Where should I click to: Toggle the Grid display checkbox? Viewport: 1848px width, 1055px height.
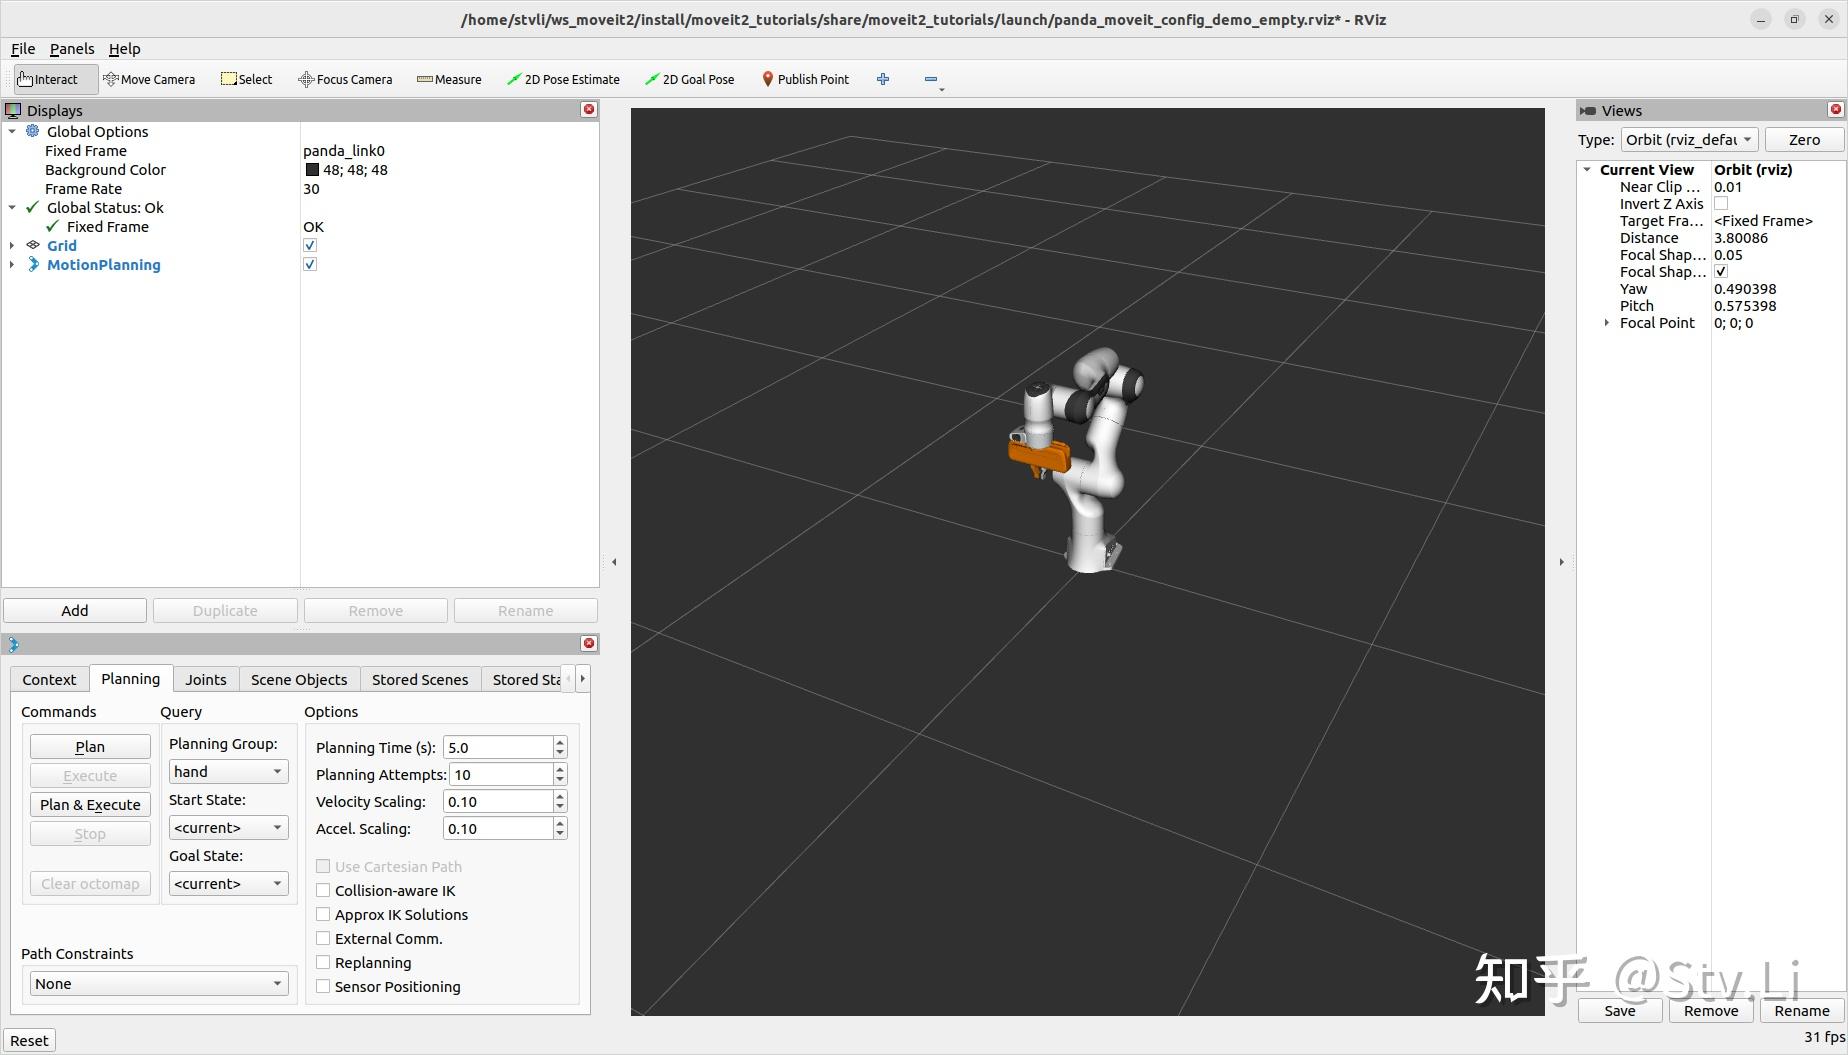tap(310, 244)
